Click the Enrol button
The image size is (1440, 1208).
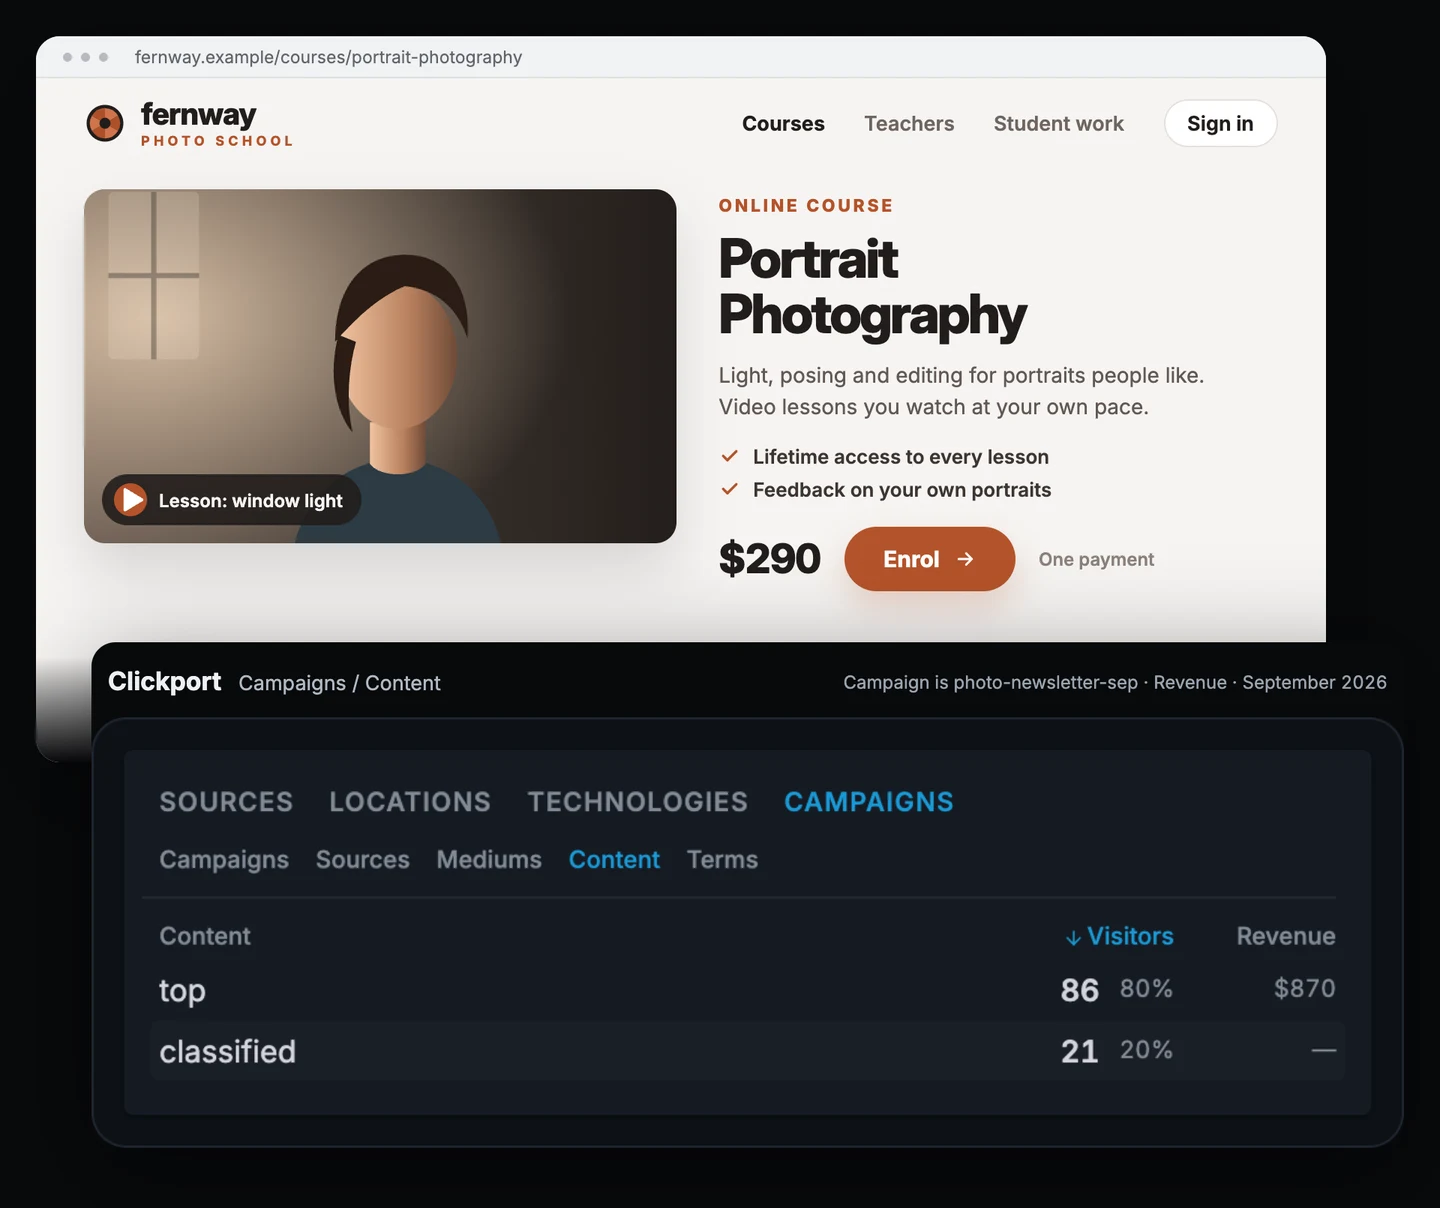coord(929,559)
